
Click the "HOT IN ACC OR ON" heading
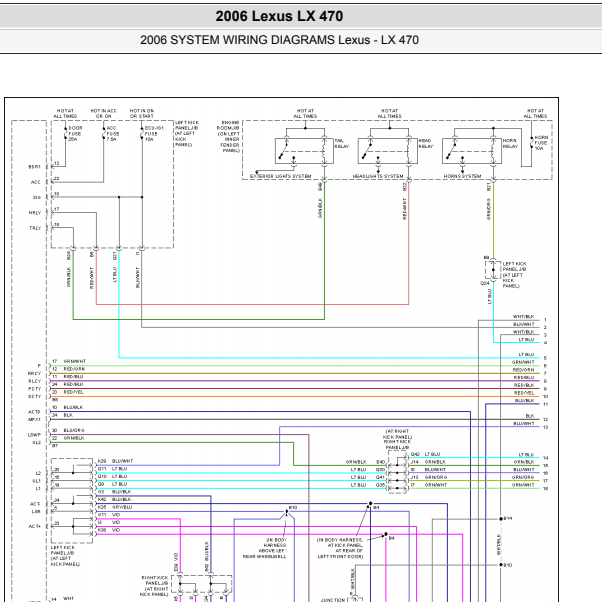coord(103,113)
